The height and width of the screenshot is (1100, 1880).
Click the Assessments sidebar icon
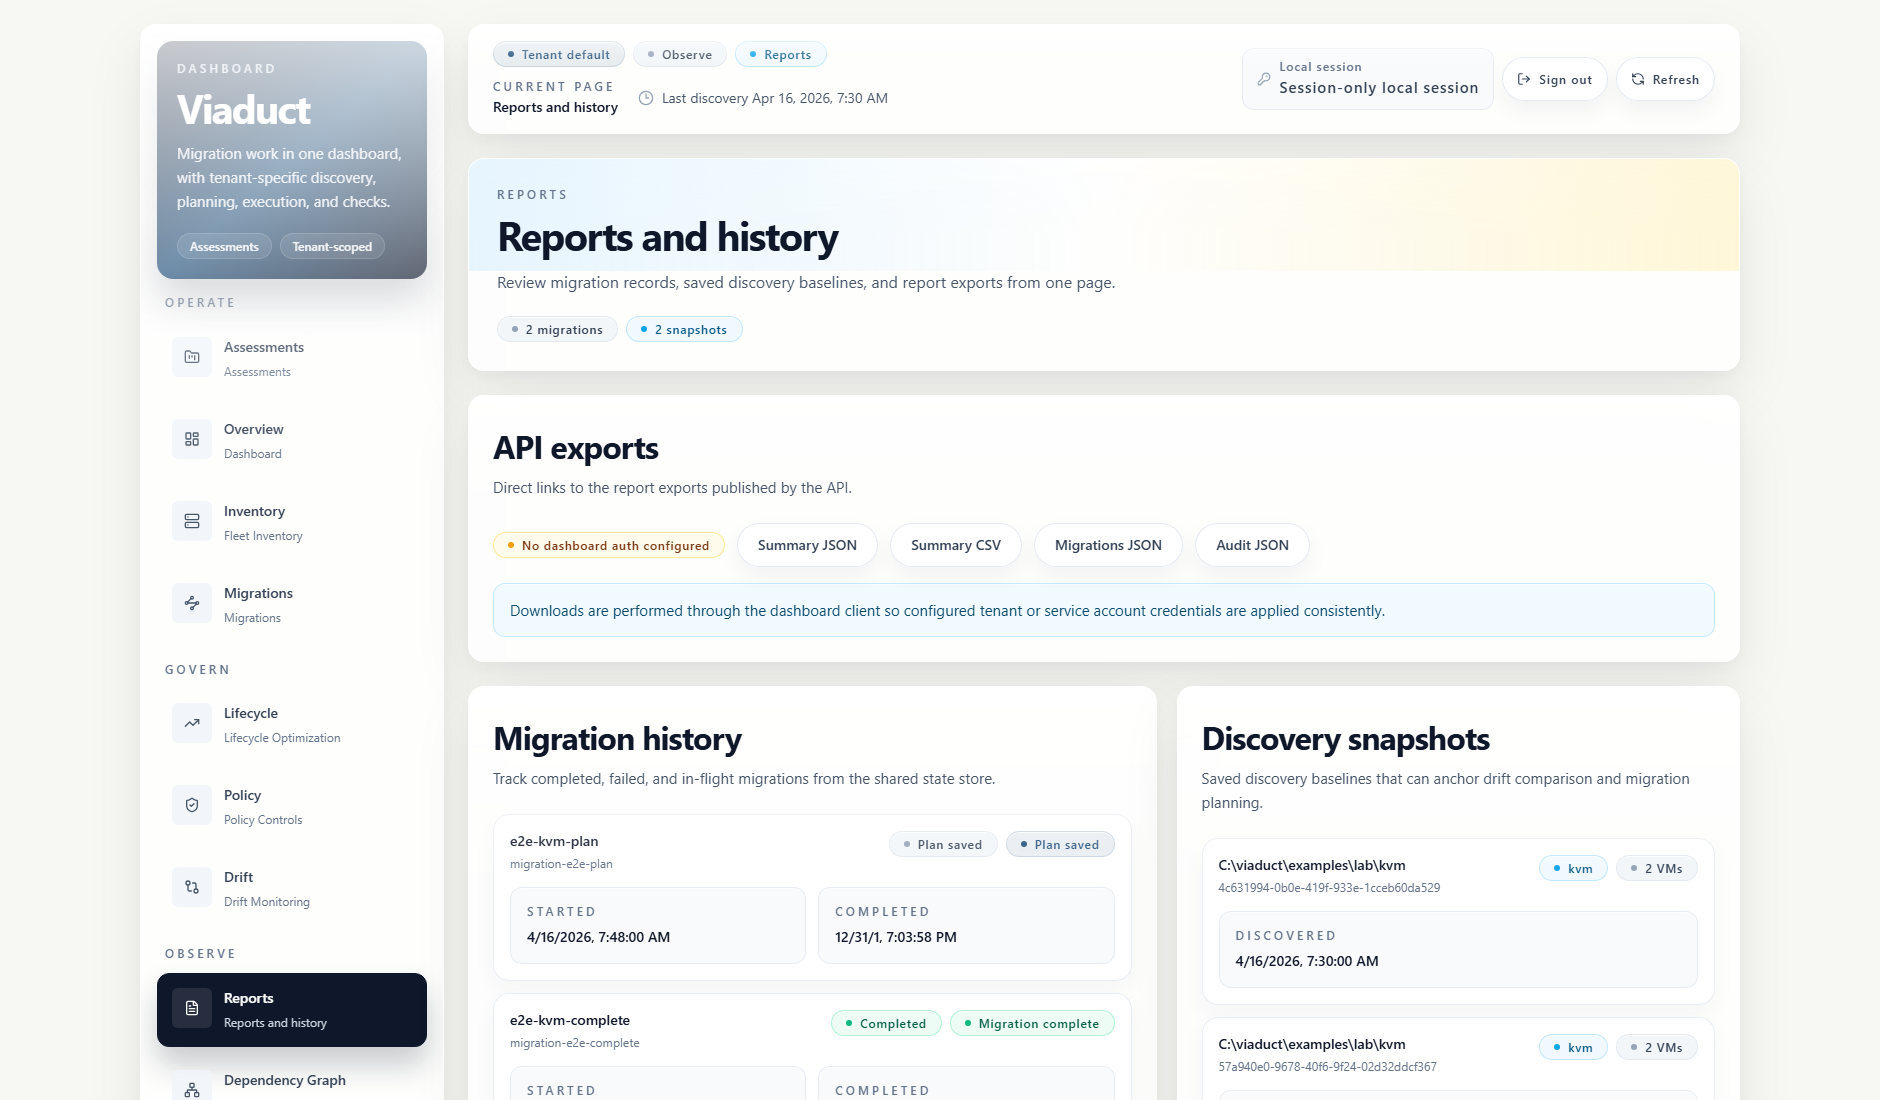[x=192, y=357]
